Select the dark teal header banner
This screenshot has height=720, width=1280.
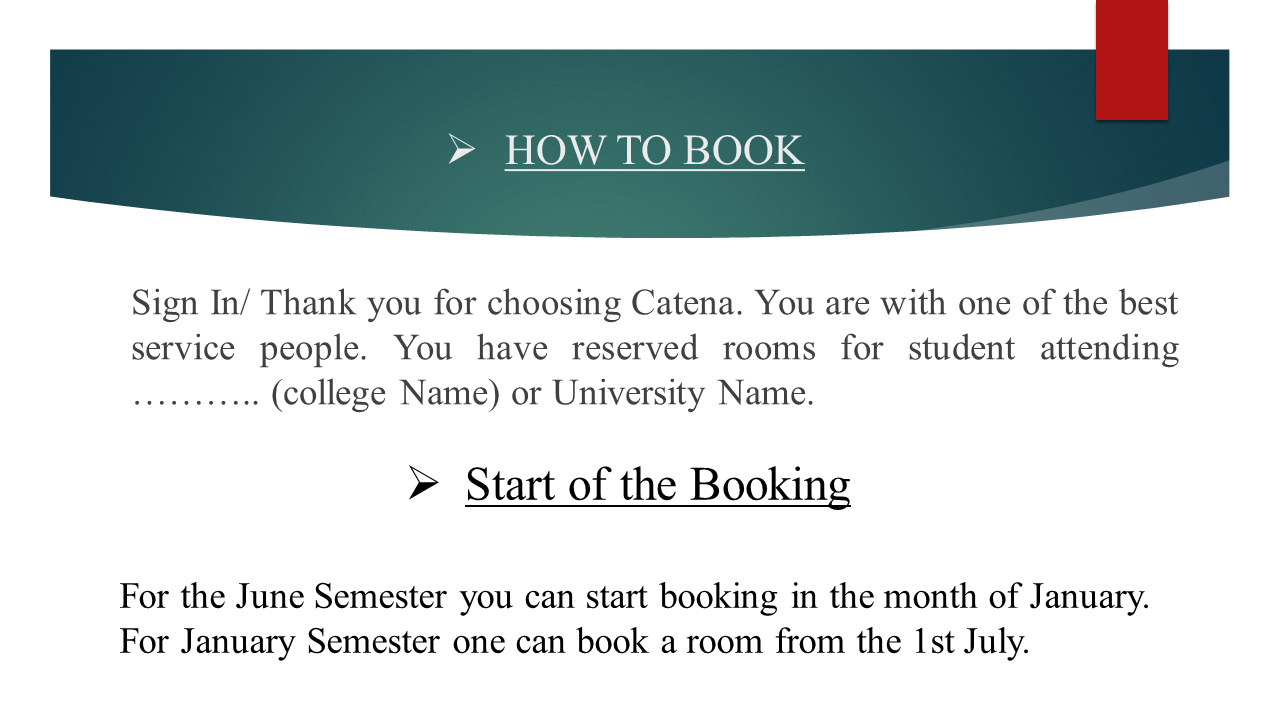(300, 120)
